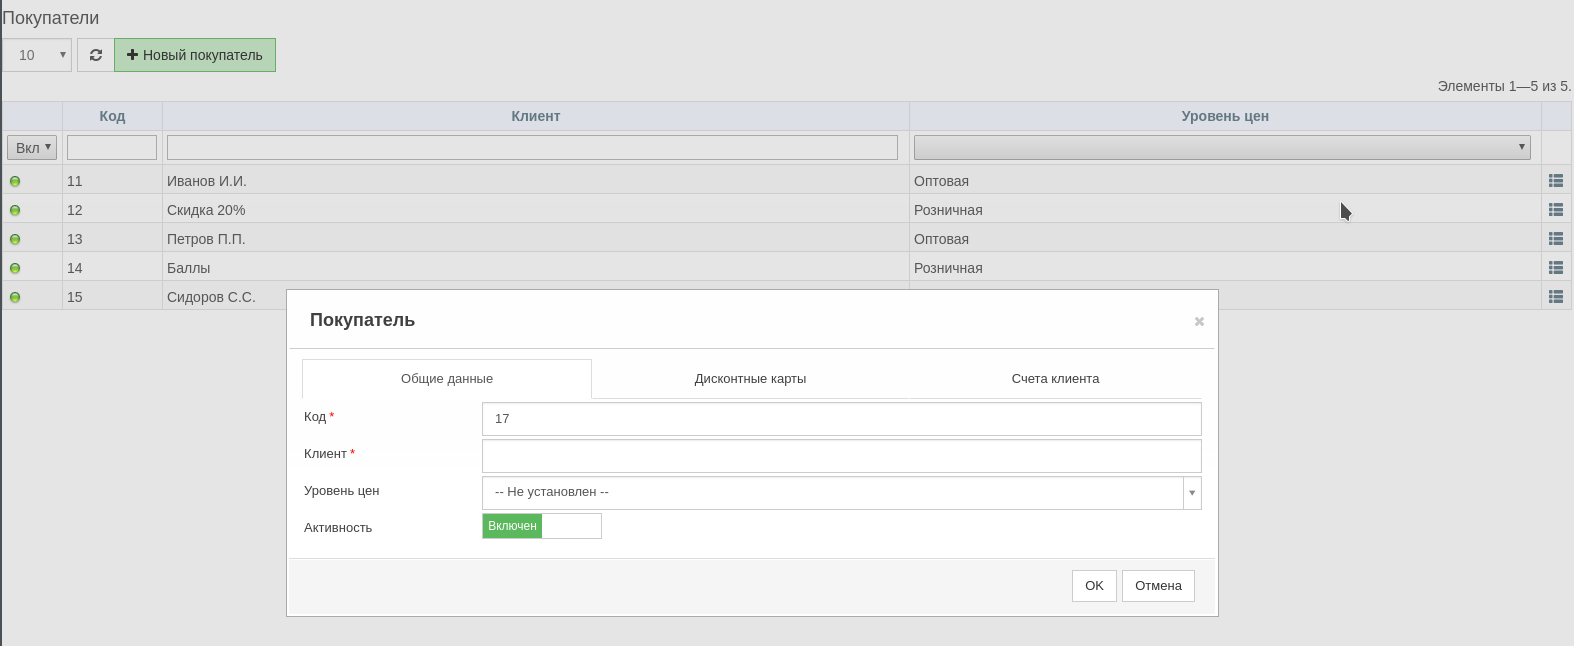1574x646 pixels.
Task: Open the Вкл activity filter dropdown
Action: [x=32, y=147]
